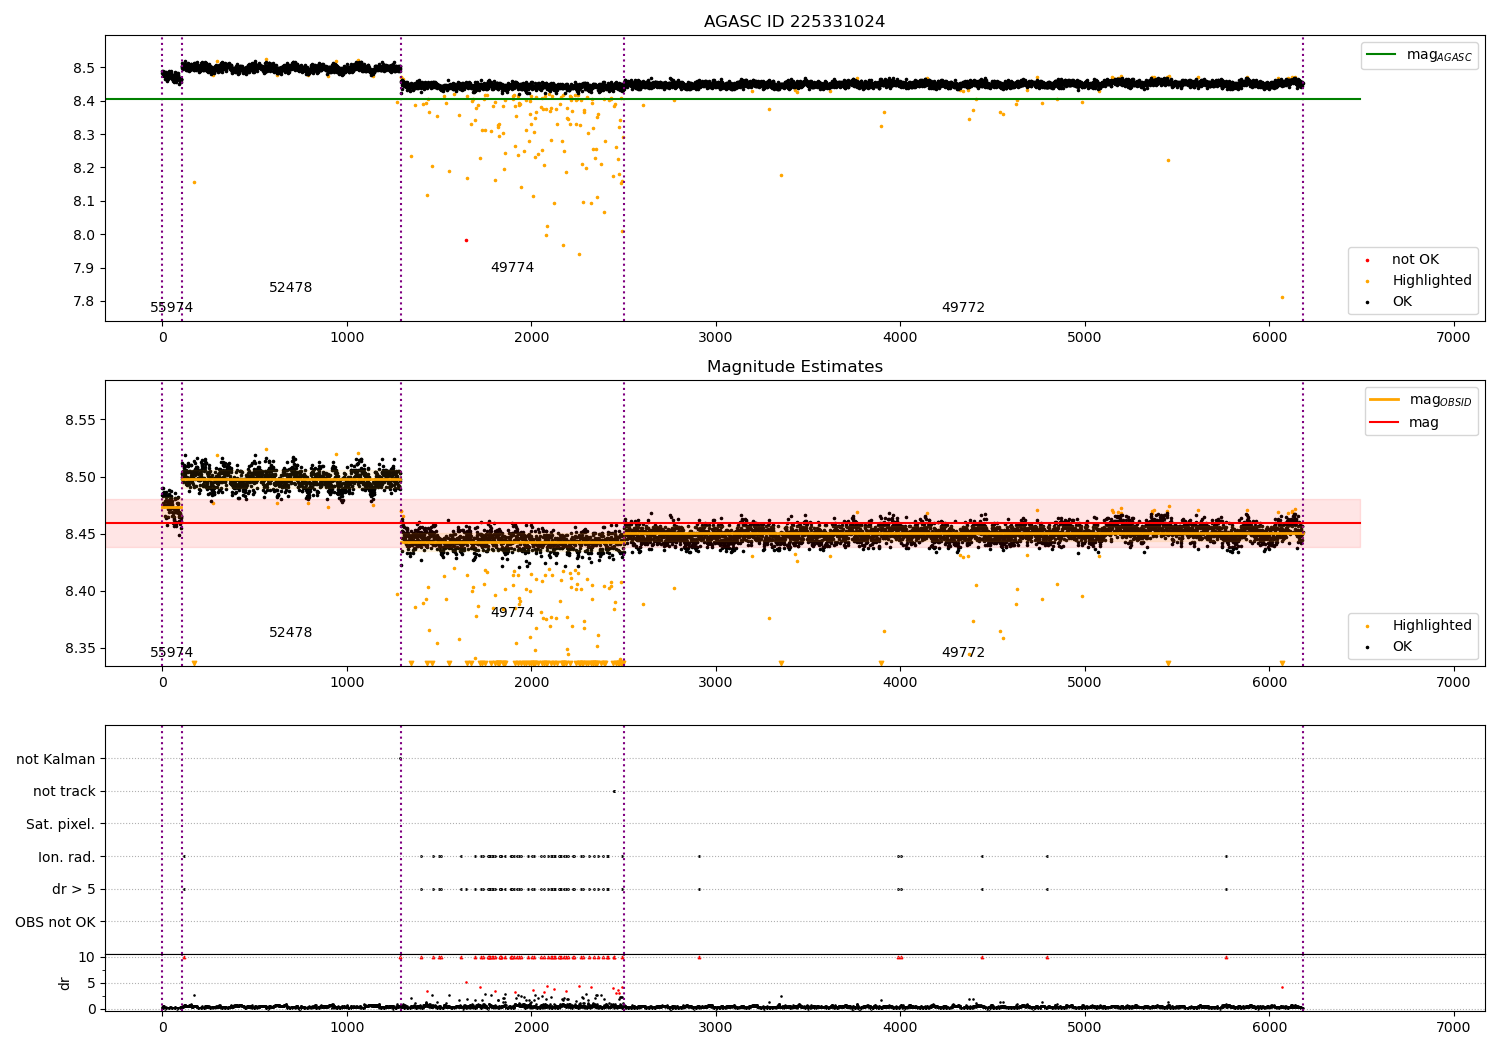Click label 55974 in Magnitude Estimates panel
The width and height of the screenshot is (1500, 1050).
[172, 653]
